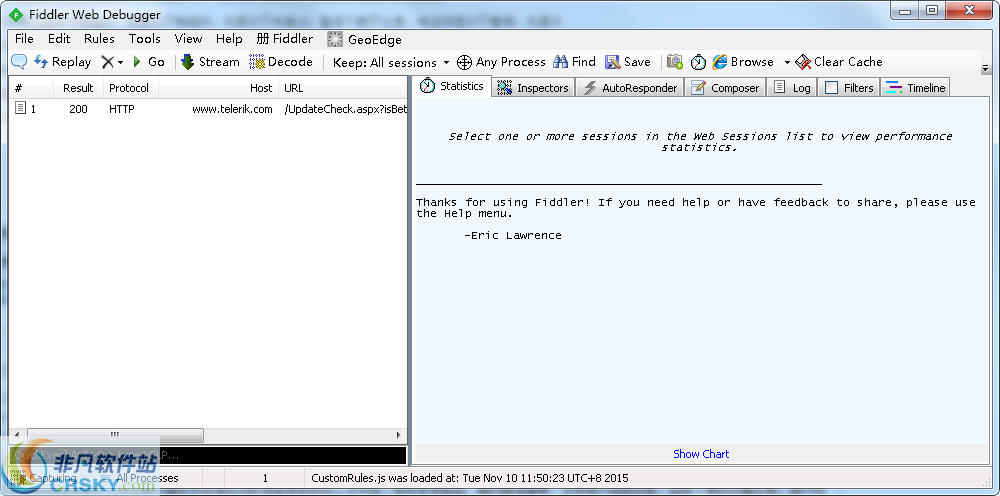Open the Edit menu
Viewport: 1000px width, 496px height.
tap(59, 39)
